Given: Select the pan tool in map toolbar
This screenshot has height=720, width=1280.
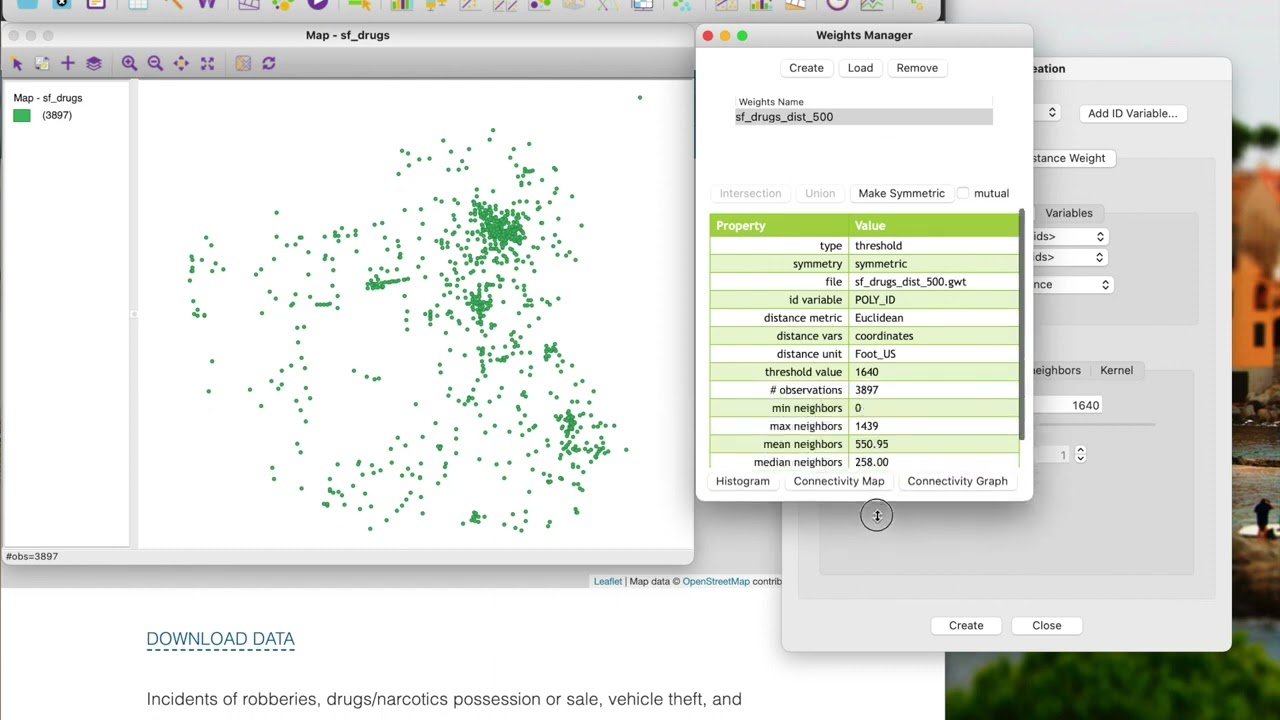Looking at the screenshot, I should tap(181, 63).
